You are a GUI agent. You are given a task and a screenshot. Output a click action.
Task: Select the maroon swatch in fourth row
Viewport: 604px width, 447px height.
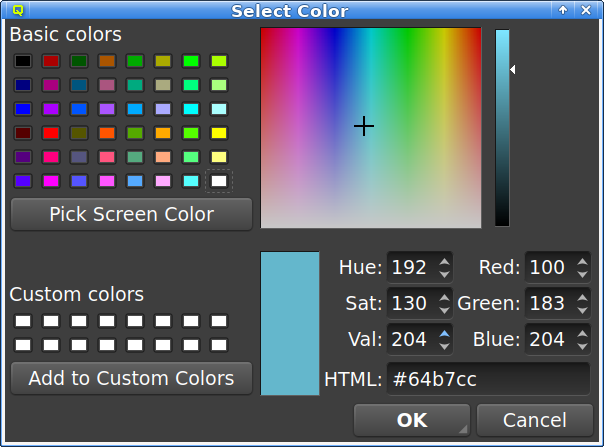pyautogui.click(x=23, y=133)
